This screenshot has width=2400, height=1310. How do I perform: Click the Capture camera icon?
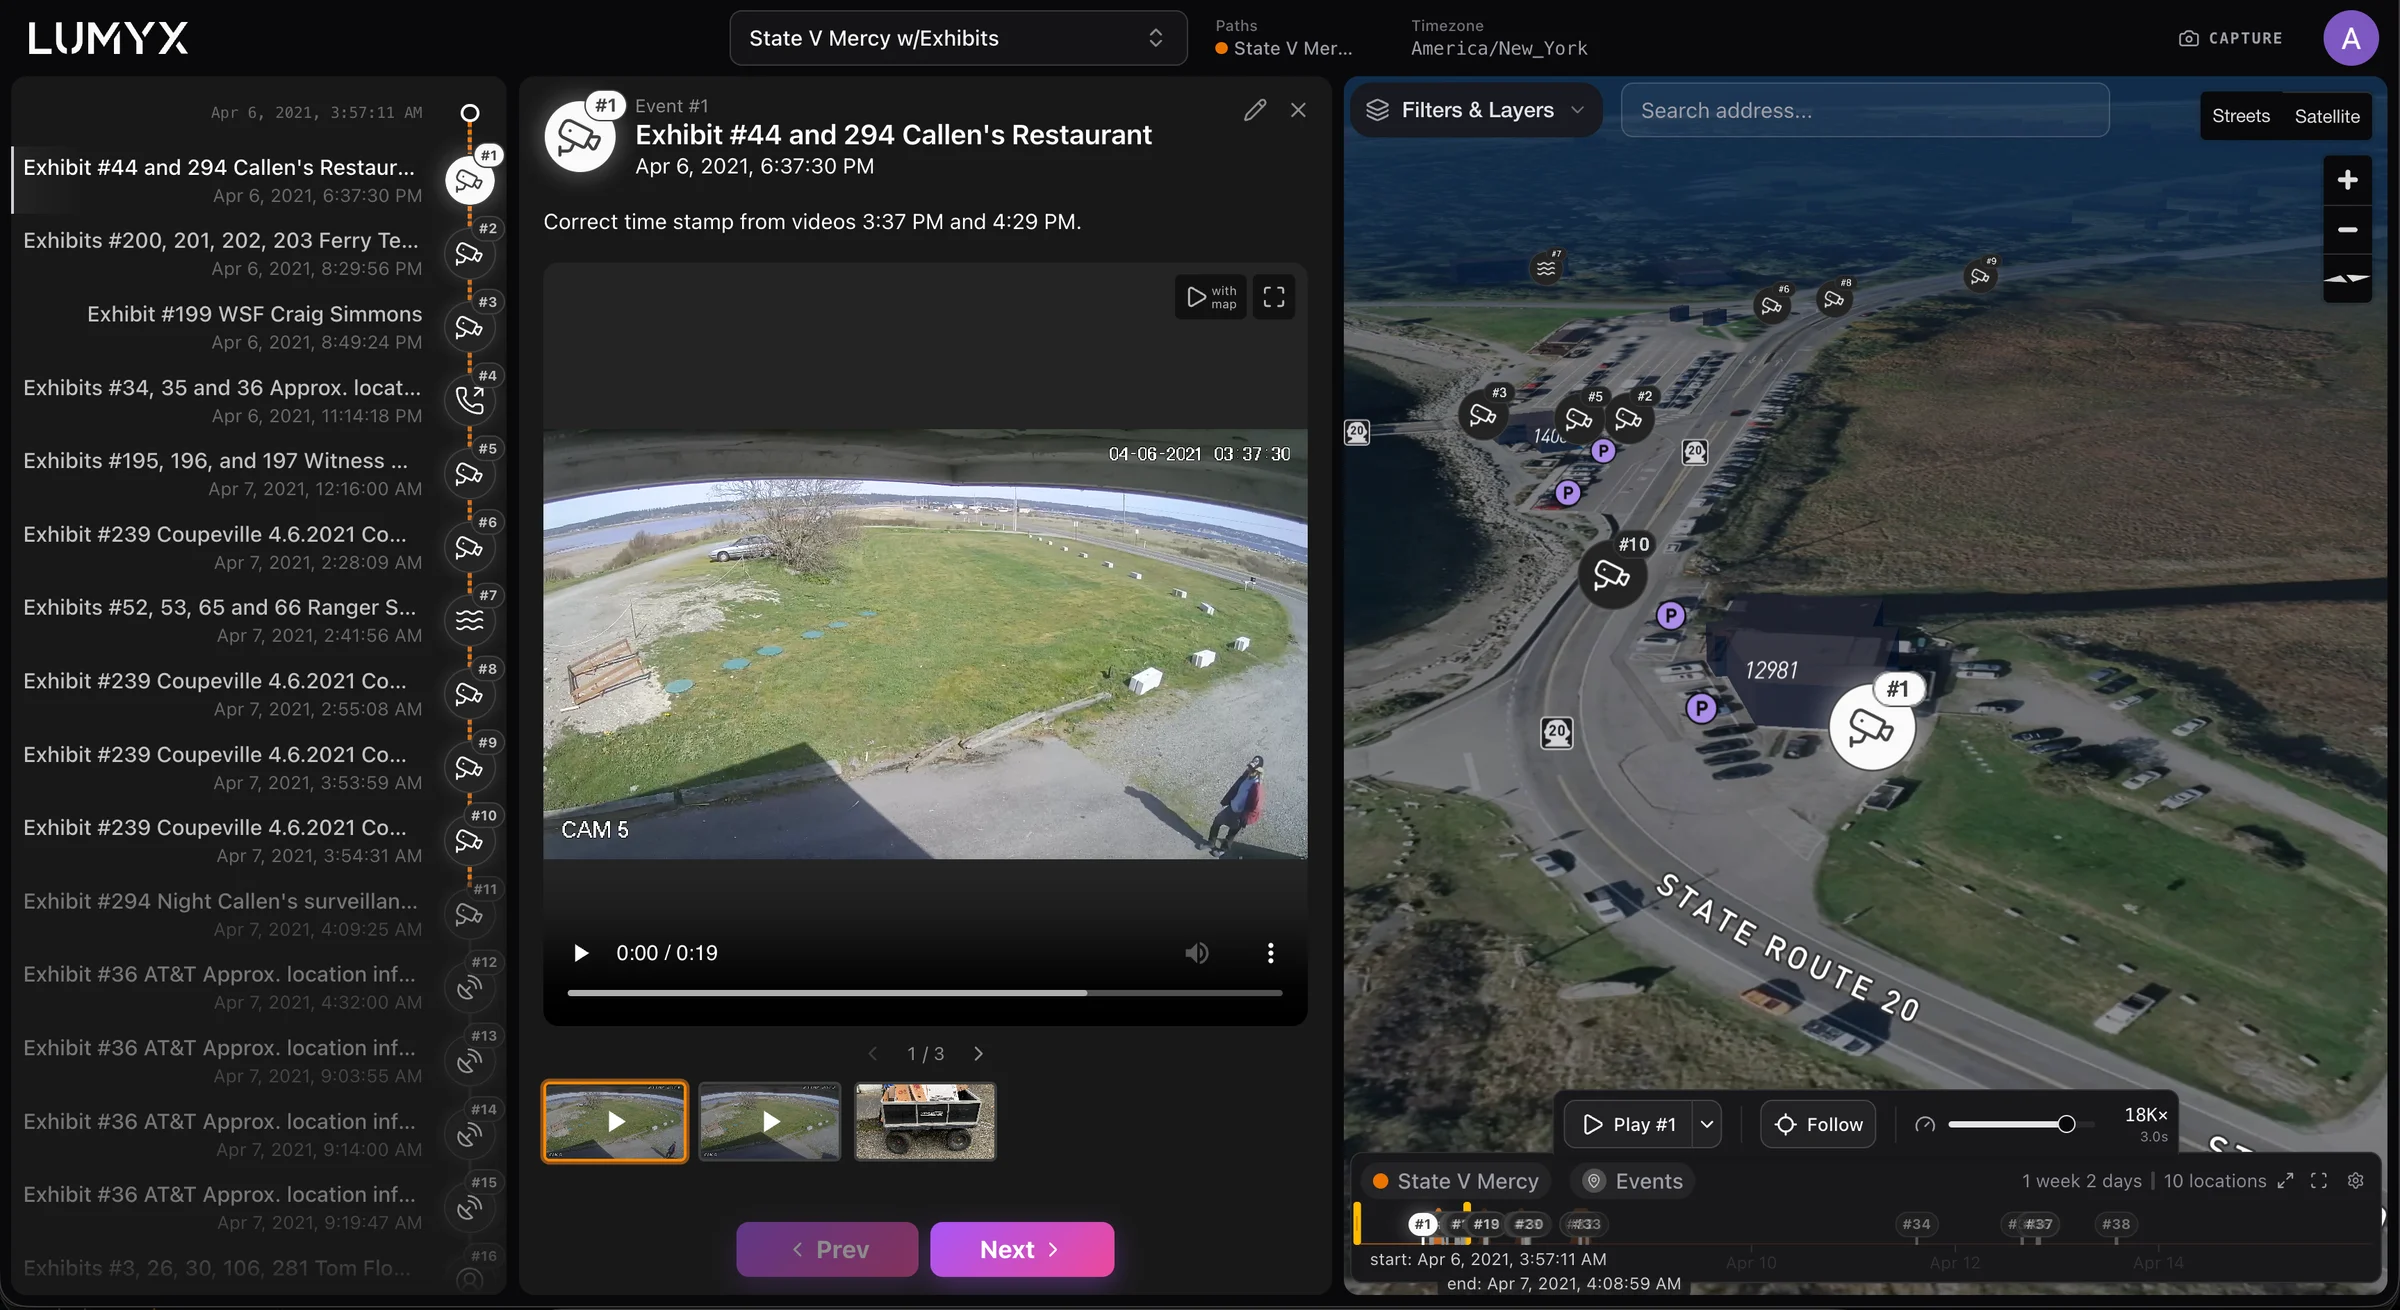[x=2188, y=38]
